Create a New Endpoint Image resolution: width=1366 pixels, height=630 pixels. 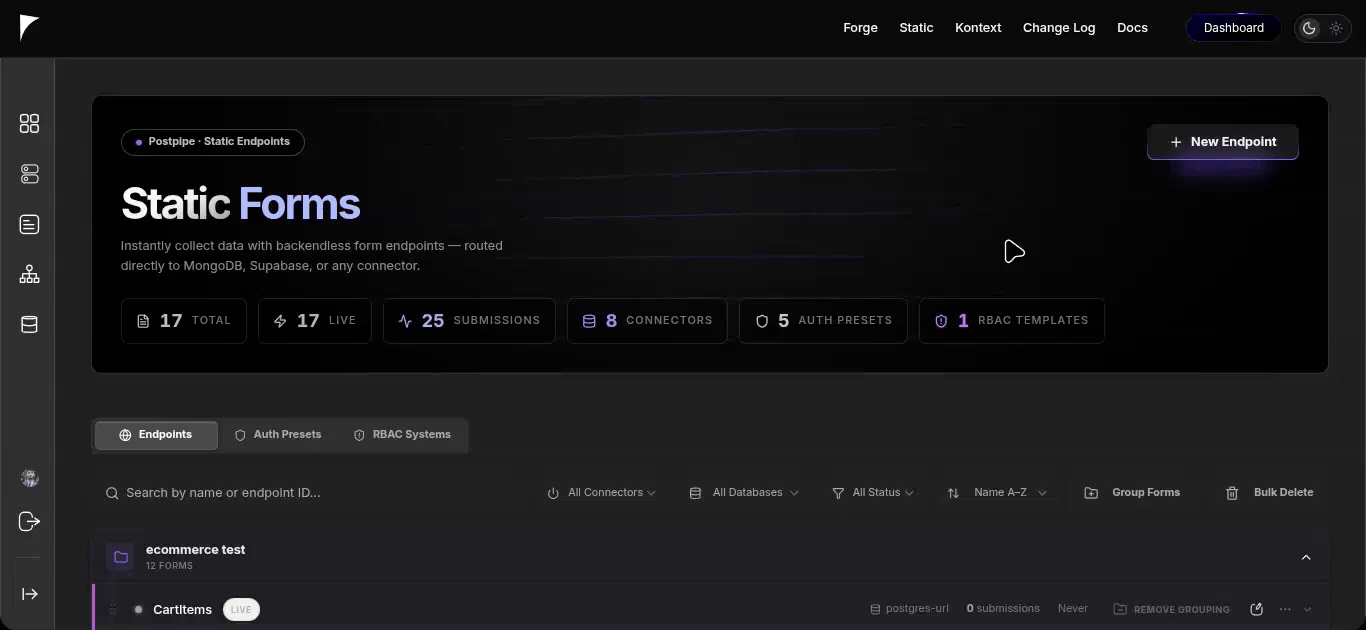tap(1222, 142)
